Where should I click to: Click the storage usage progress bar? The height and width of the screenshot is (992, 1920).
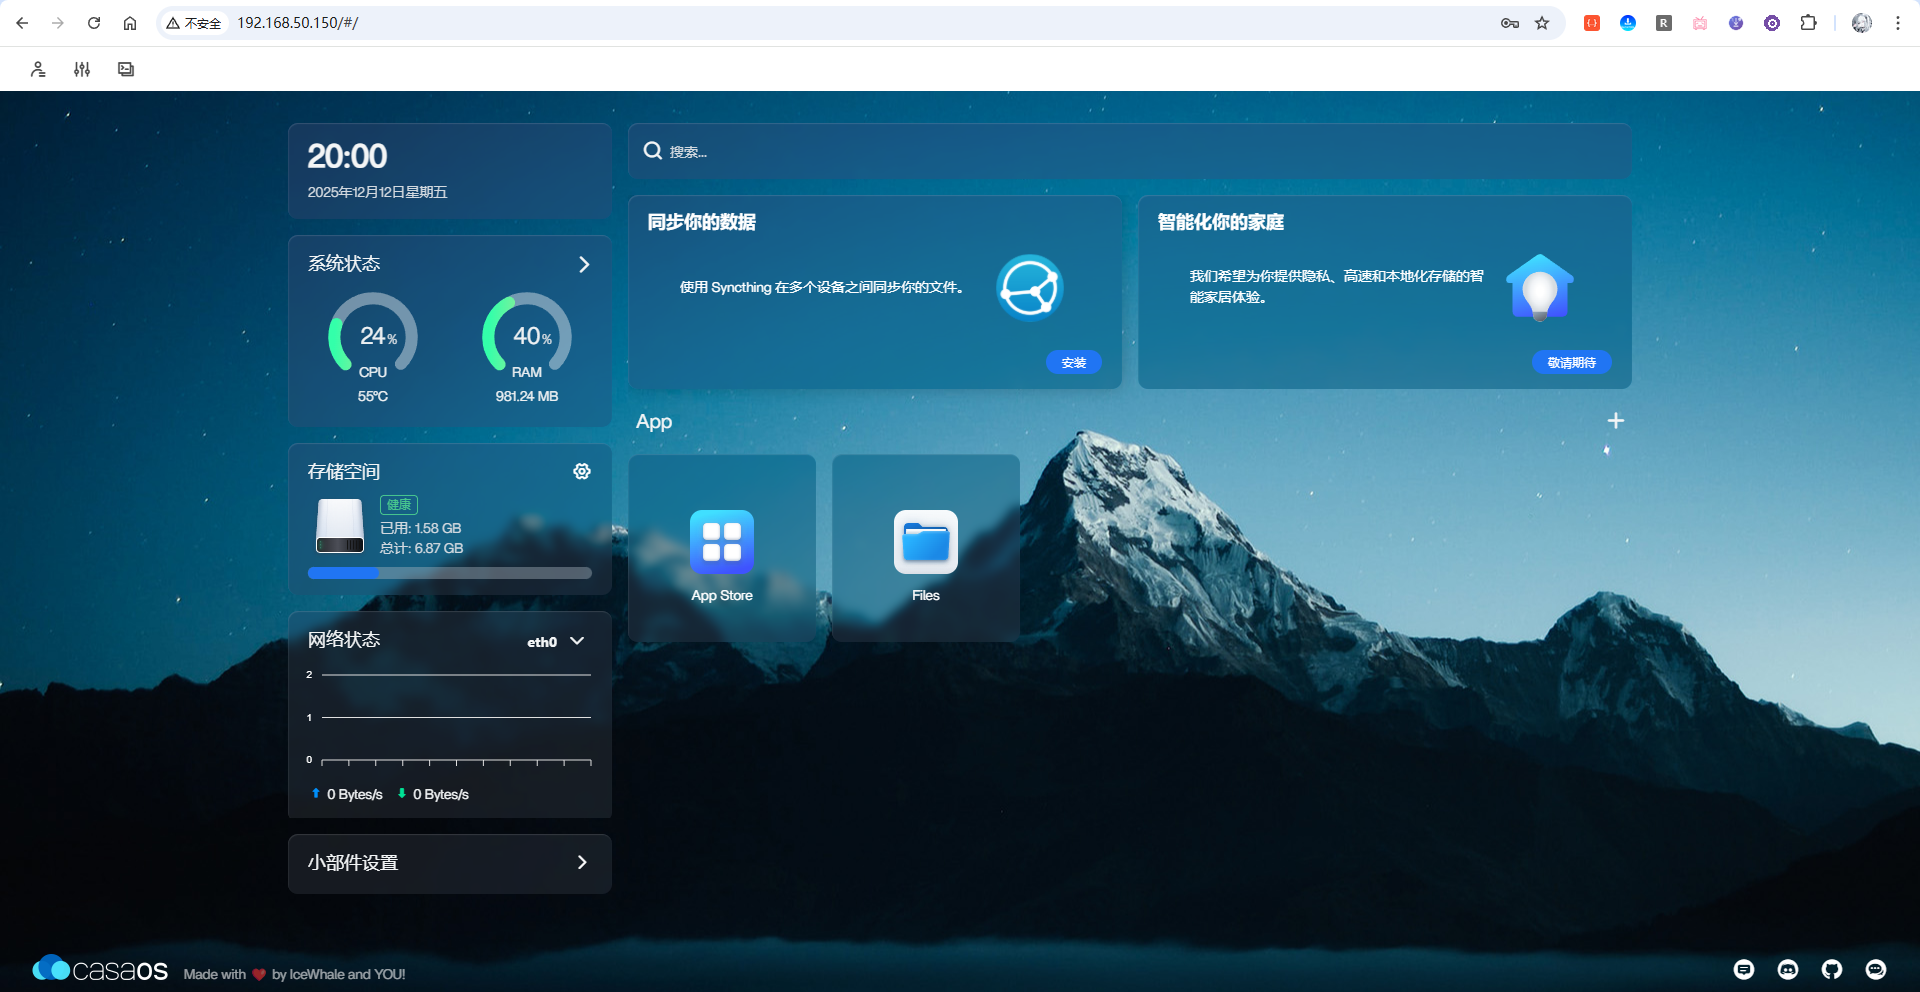pyautogui.click(x=450, y=573)
